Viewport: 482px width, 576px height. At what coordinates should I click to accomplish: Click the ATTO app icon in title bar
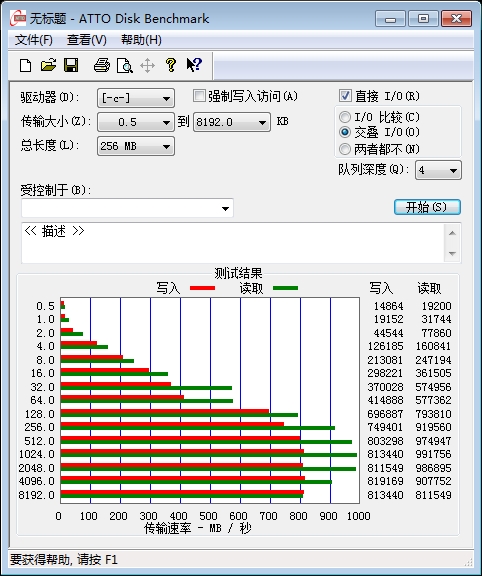(x=18, y=18)
